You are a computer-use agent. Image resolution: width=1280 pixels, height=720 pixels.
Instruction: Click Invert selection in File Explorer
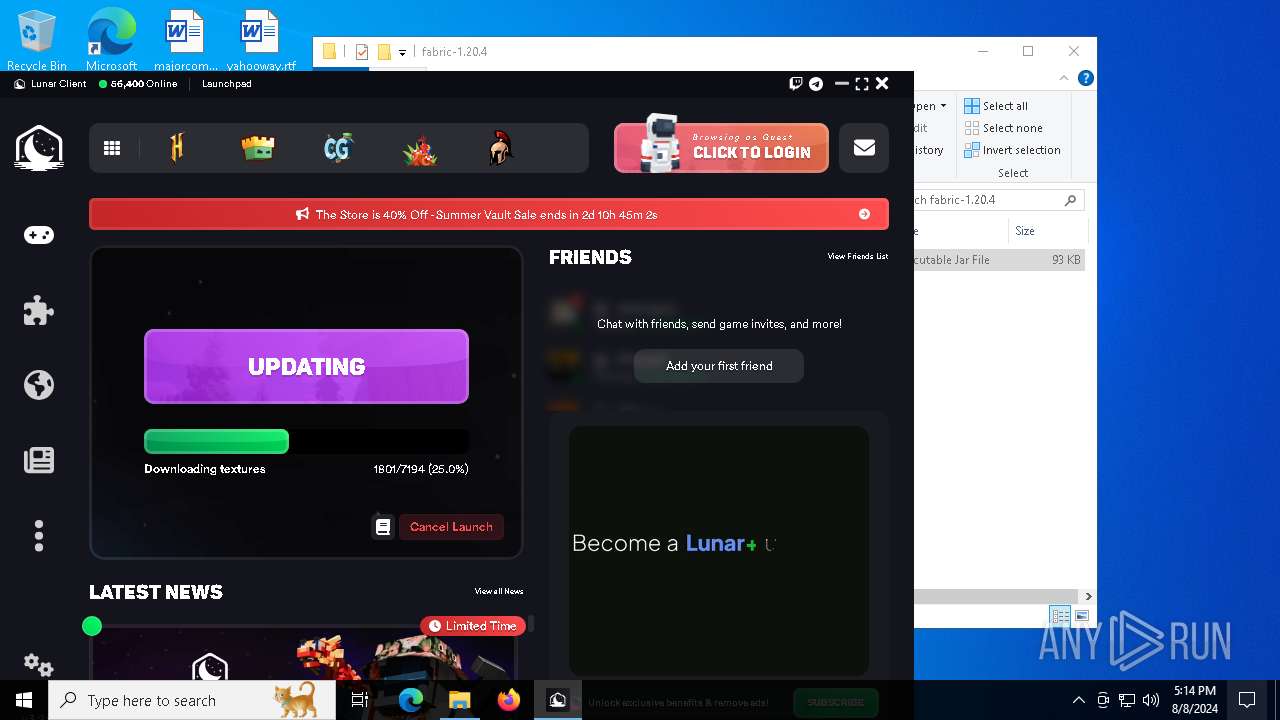(x=1012, y=150)
